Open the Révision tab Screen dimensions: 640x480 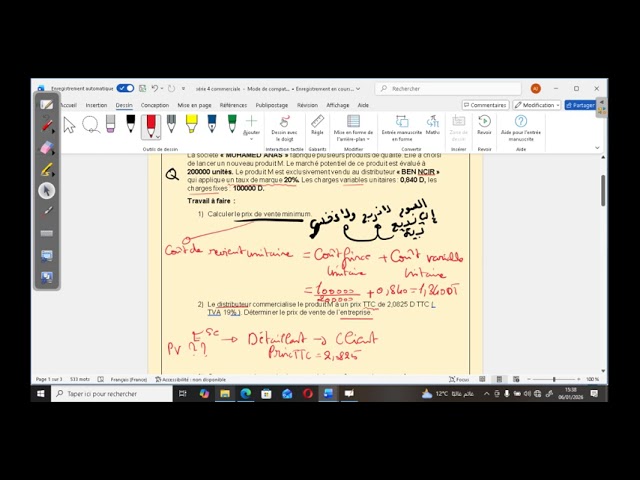click(307, 105)
